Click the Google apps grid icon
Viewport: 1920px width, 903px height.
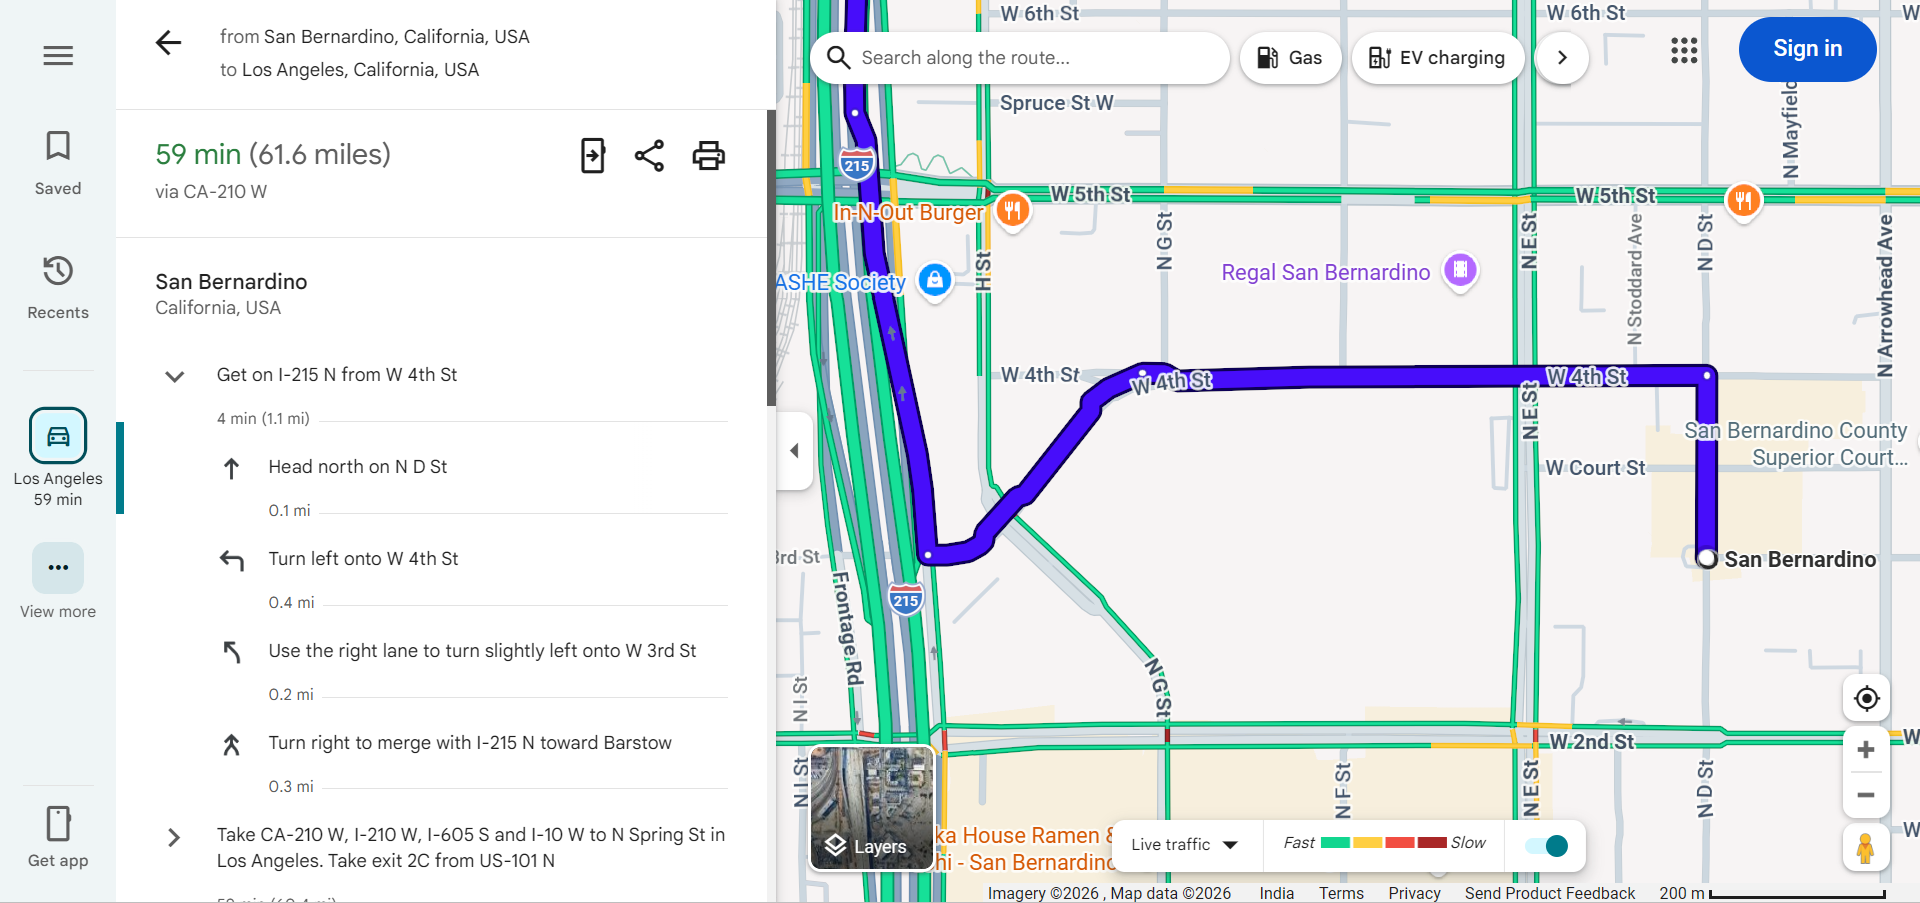(x=1684, y=50)
